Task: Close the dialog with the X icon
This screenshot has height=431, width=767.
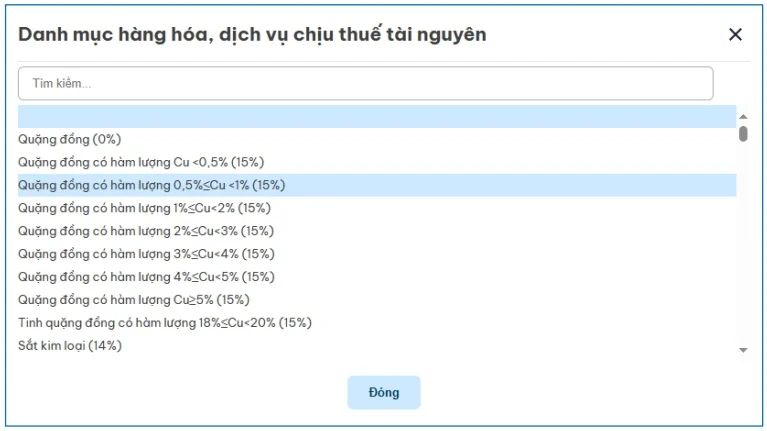Action: pos(735,35)
